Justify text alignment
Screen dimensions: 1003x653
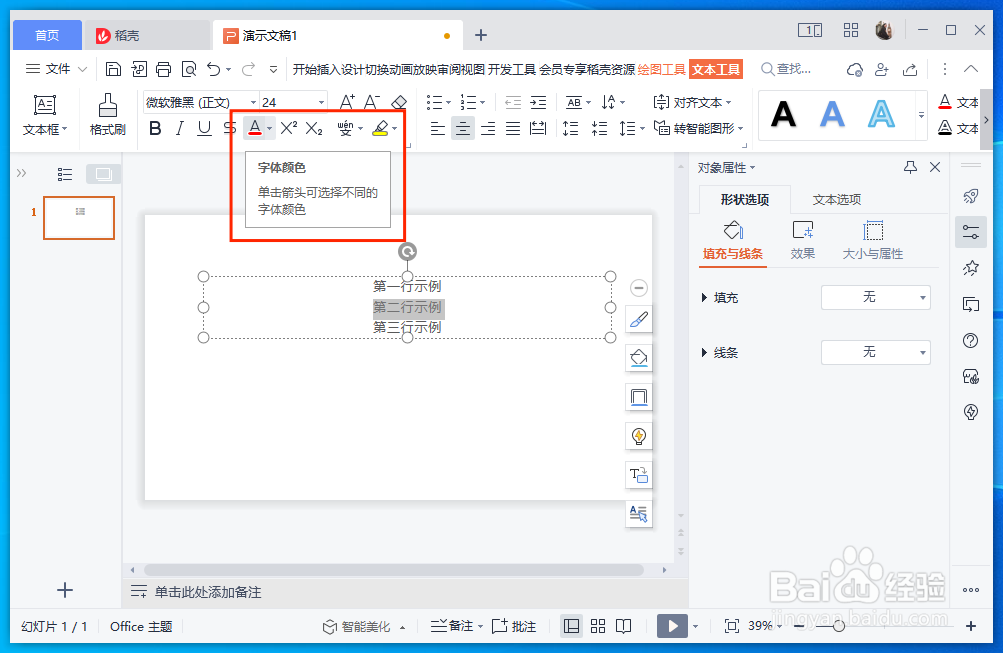pyautogui.click(x=513, y=129)
